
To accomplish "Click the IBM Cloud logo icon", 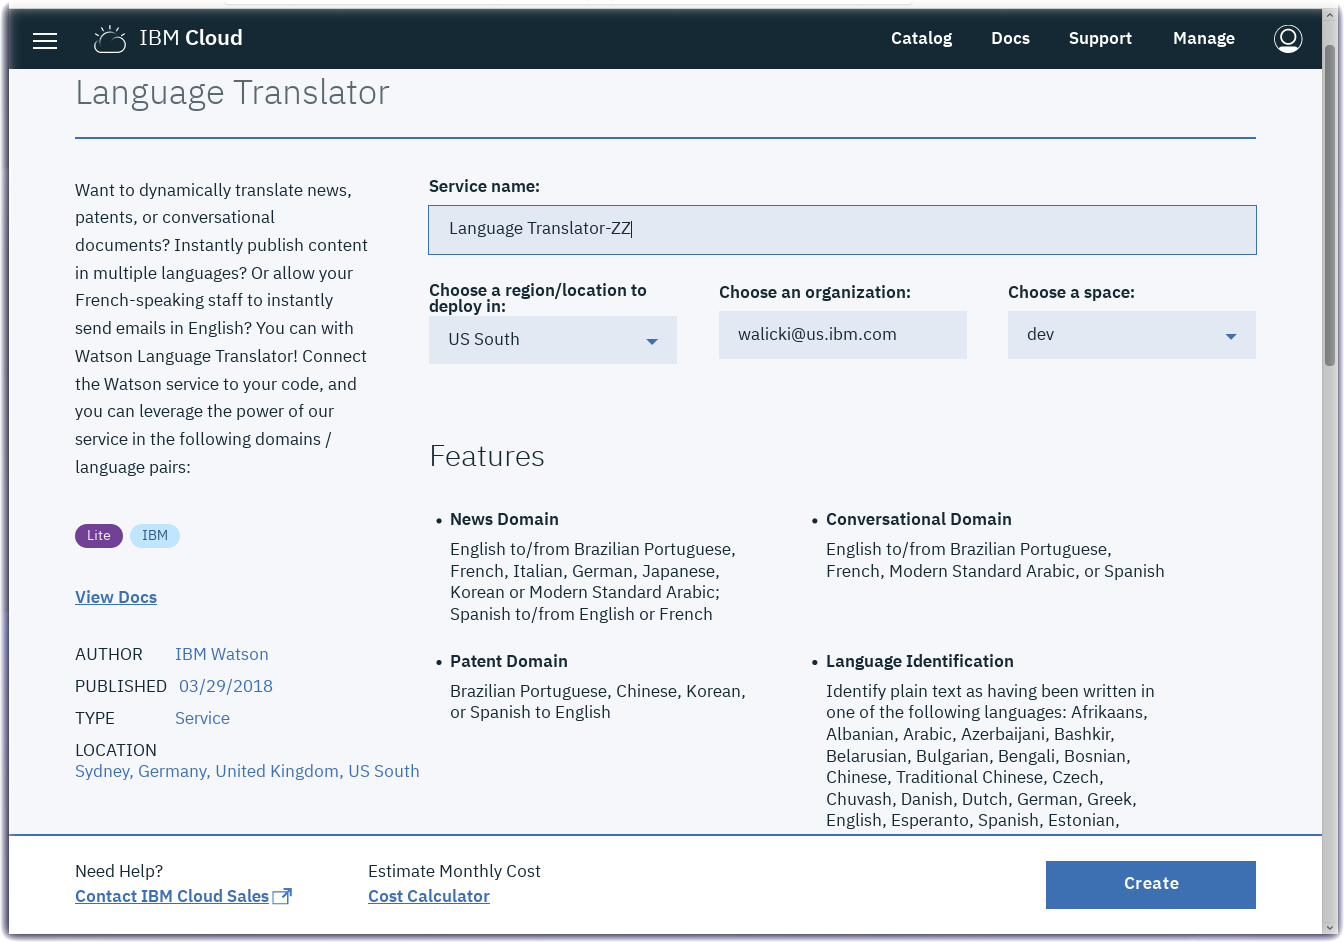I will click(110, 39).
